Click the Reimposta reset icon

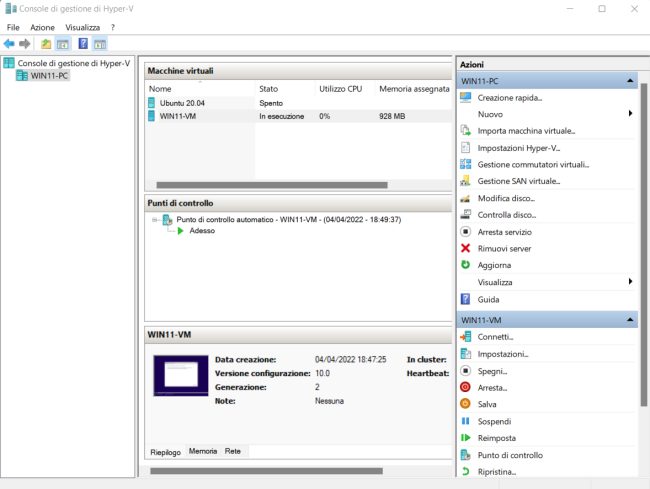pyautogui.click(x=465, y=438)
